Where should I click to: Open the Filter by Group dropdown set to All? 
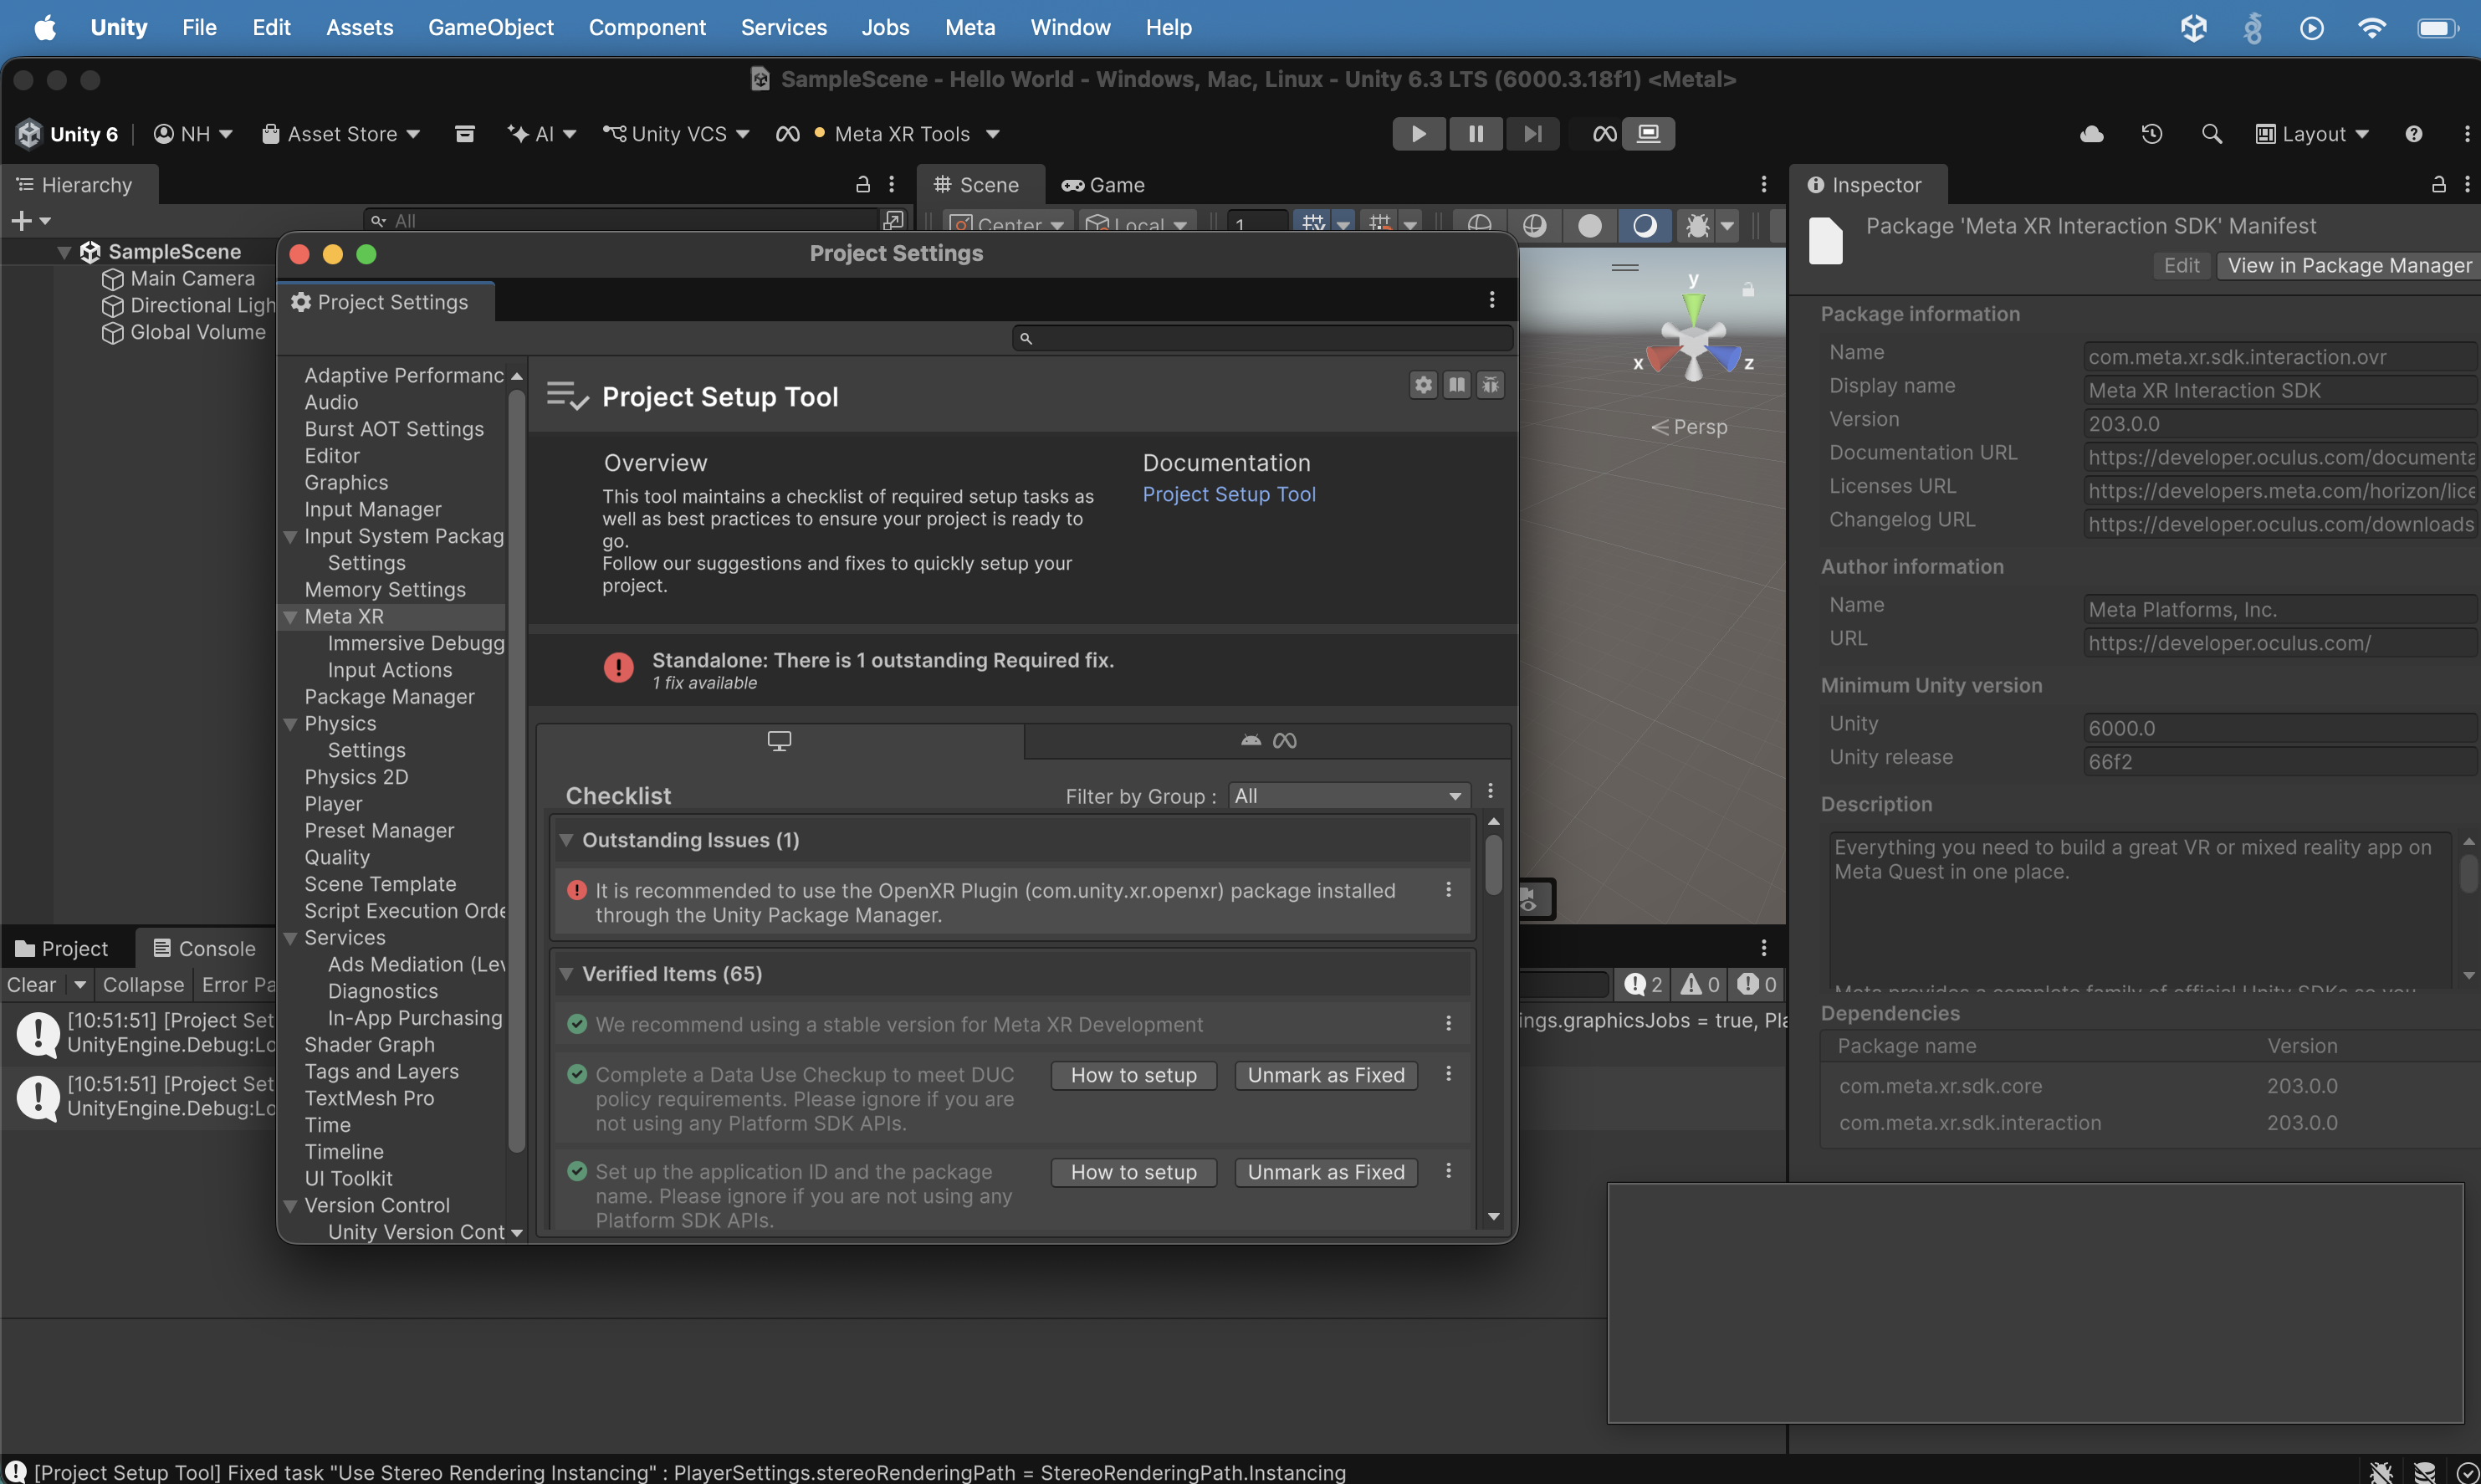click(1348, 796)
